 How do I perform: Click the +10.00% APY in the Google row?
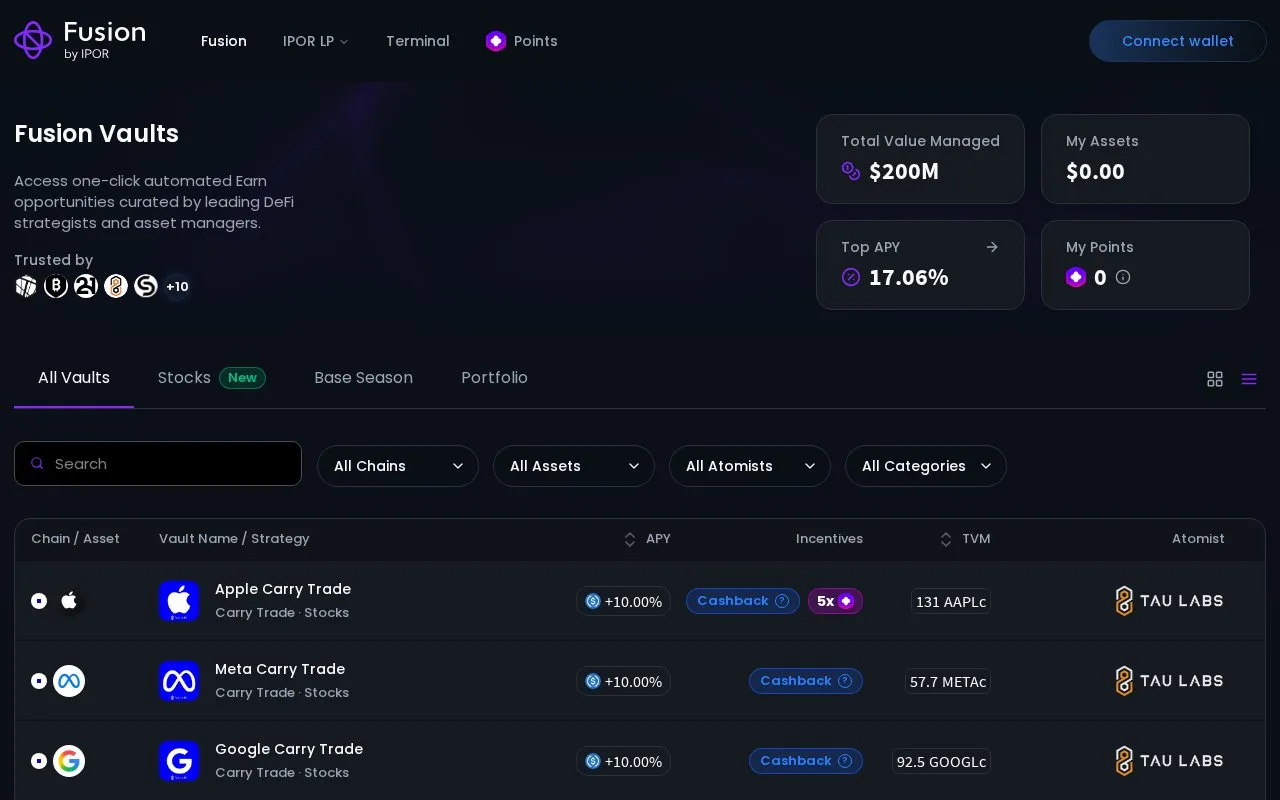pos(623,761)
